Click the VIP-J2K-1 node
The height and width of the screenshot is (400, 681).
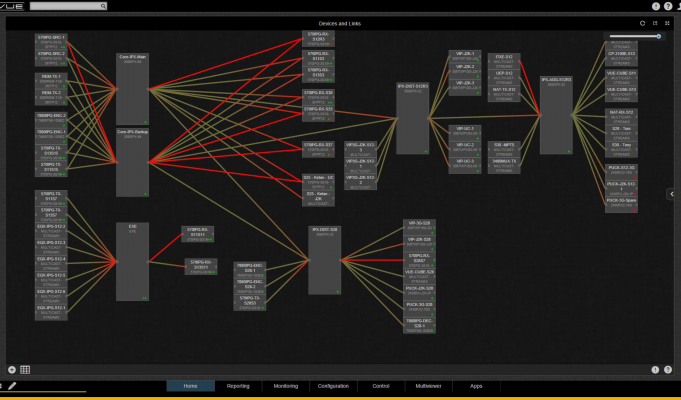tap(465, 58)
